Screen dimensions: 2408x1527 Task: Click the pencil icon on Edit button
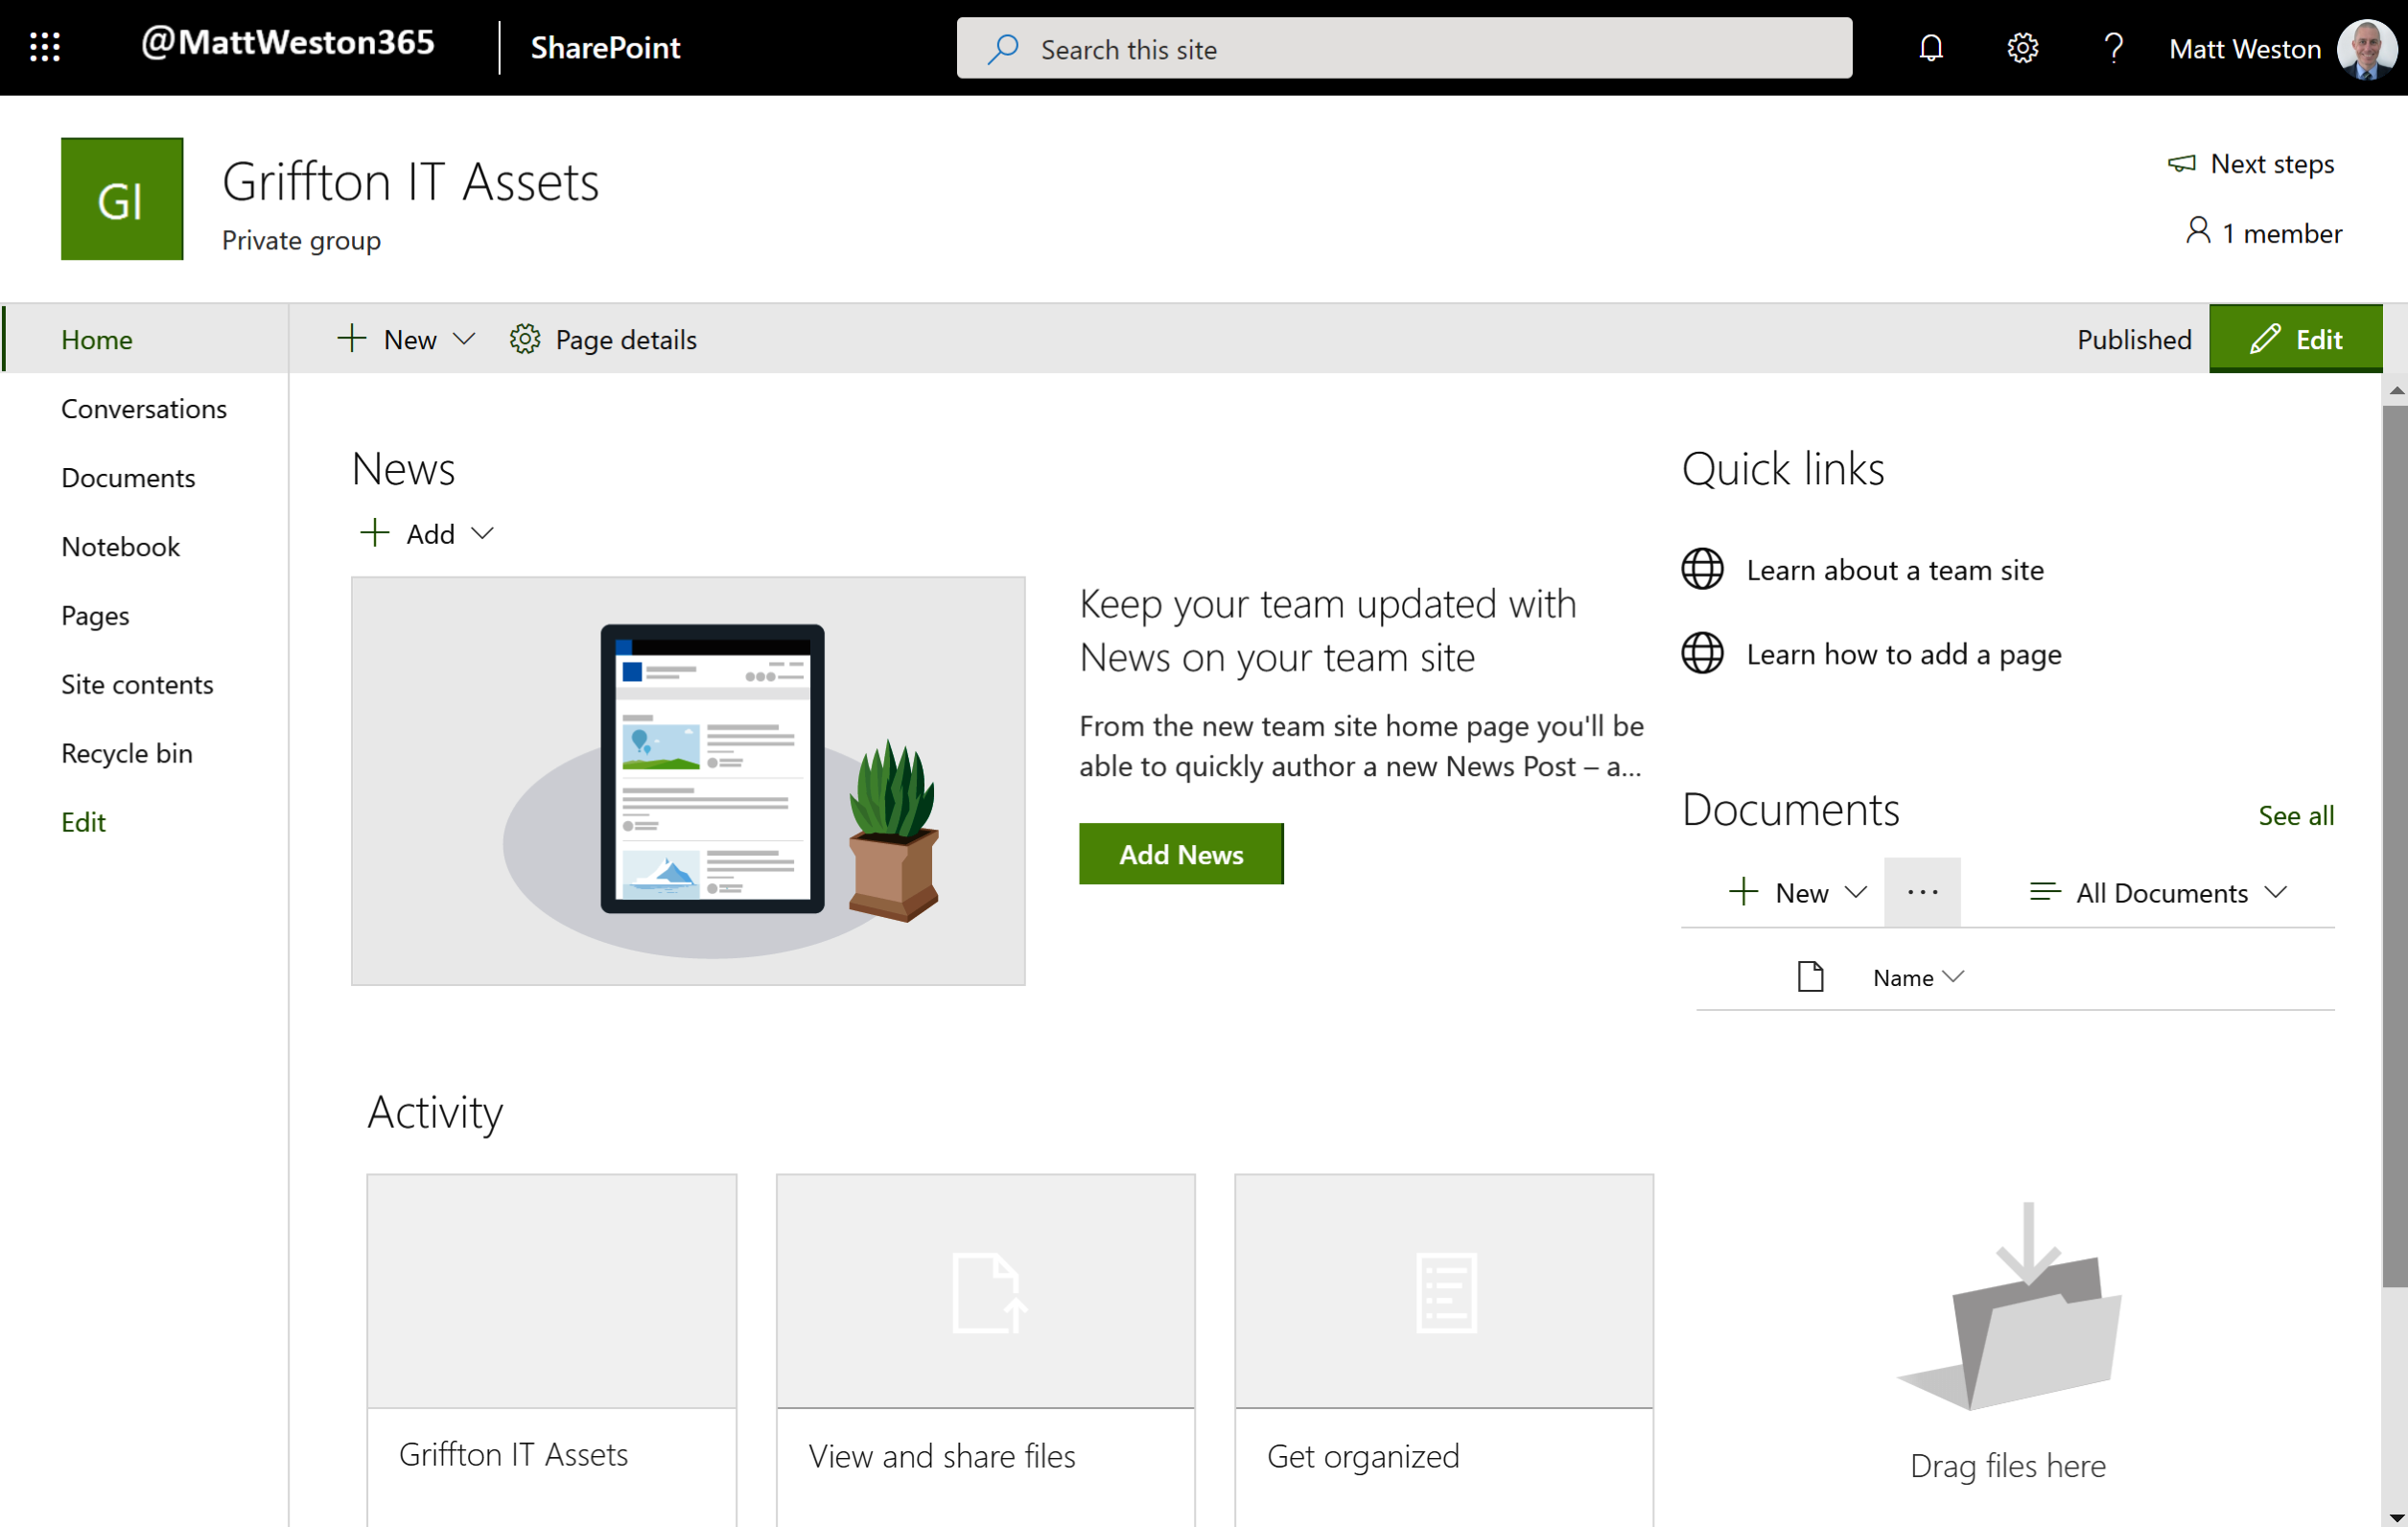click(2264, 339)
